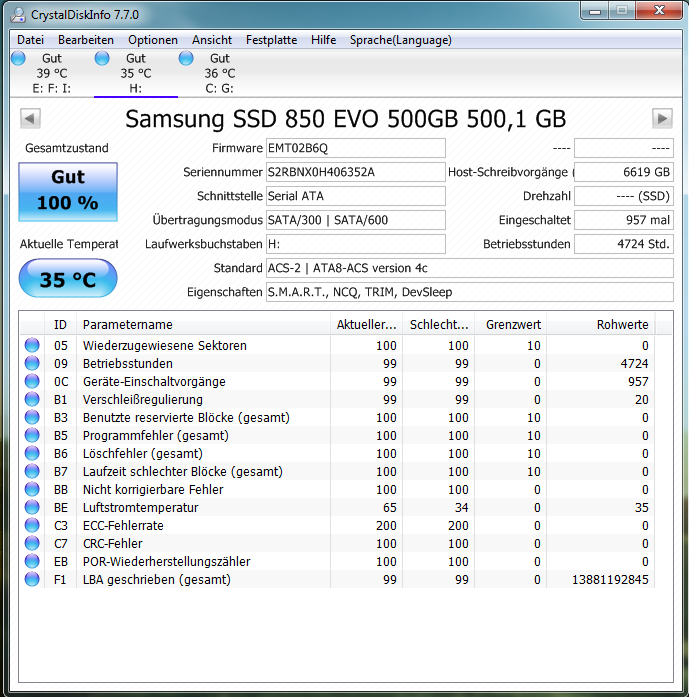Go to previous disk with left arrow
This screenshot has height=697, width=689.
click(x=30, y=119)
